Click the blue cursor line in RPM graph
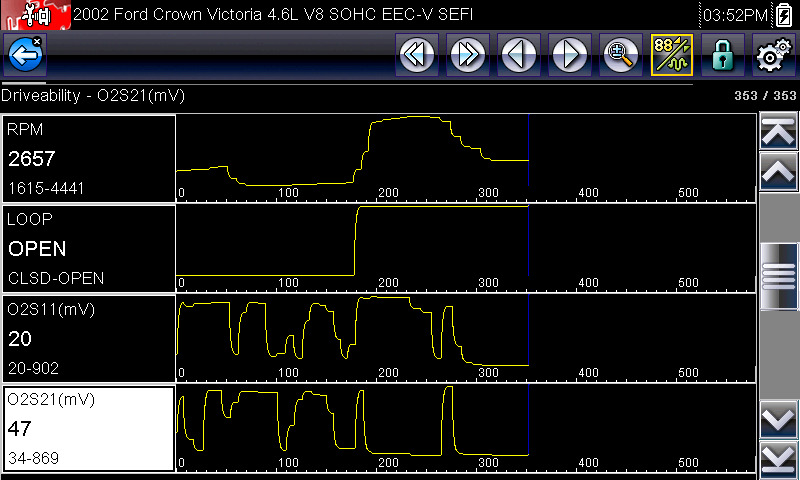 tap(528, 158)
